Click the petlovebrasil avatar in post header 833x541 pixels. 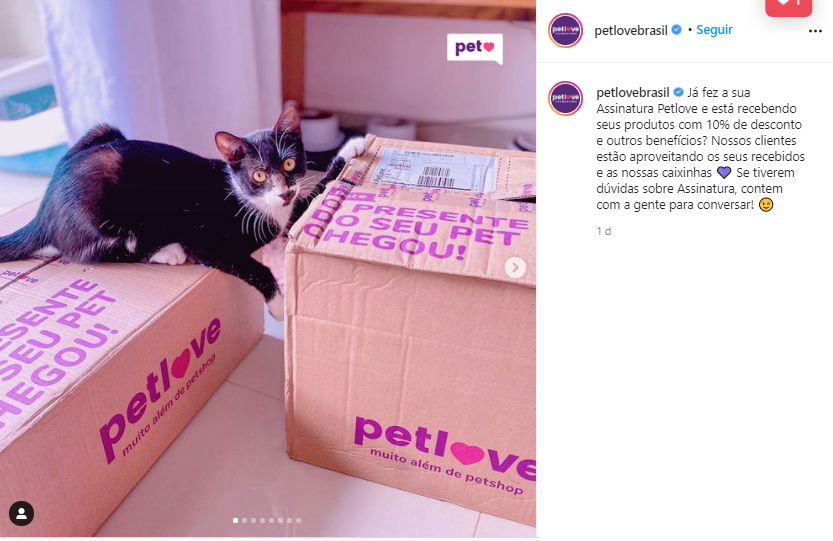(x=565, y=30)
